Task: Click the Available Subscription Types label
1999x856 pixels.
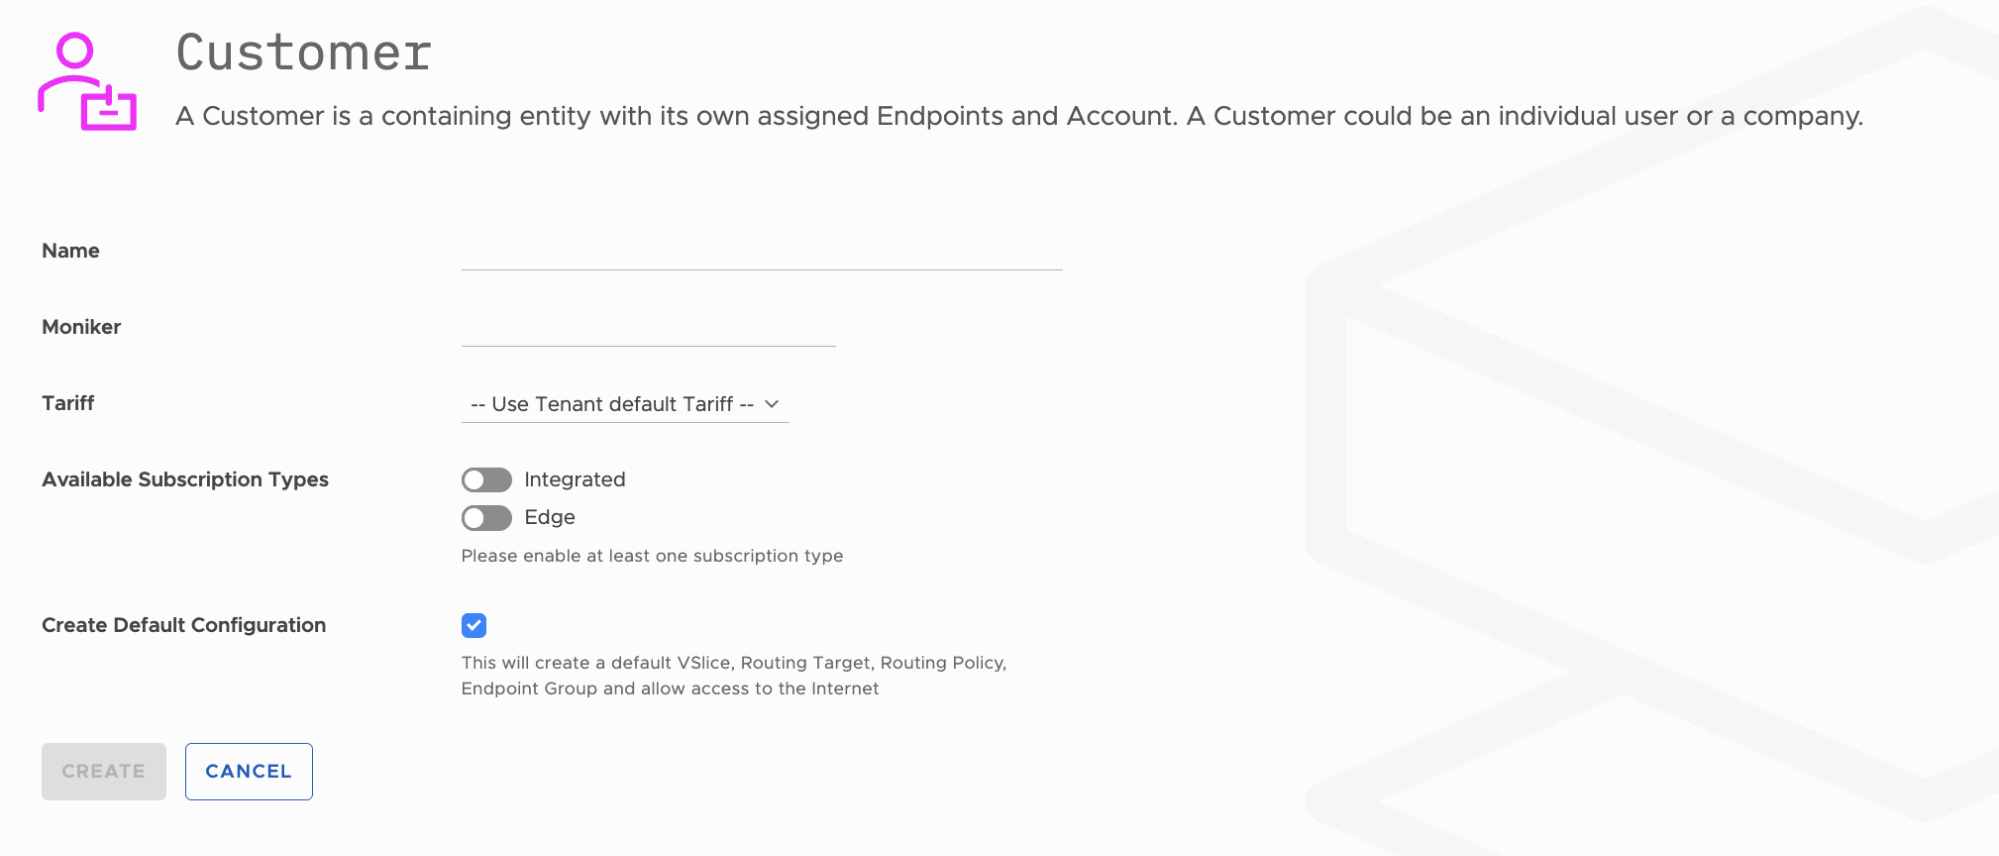Action: pos(185,480)
